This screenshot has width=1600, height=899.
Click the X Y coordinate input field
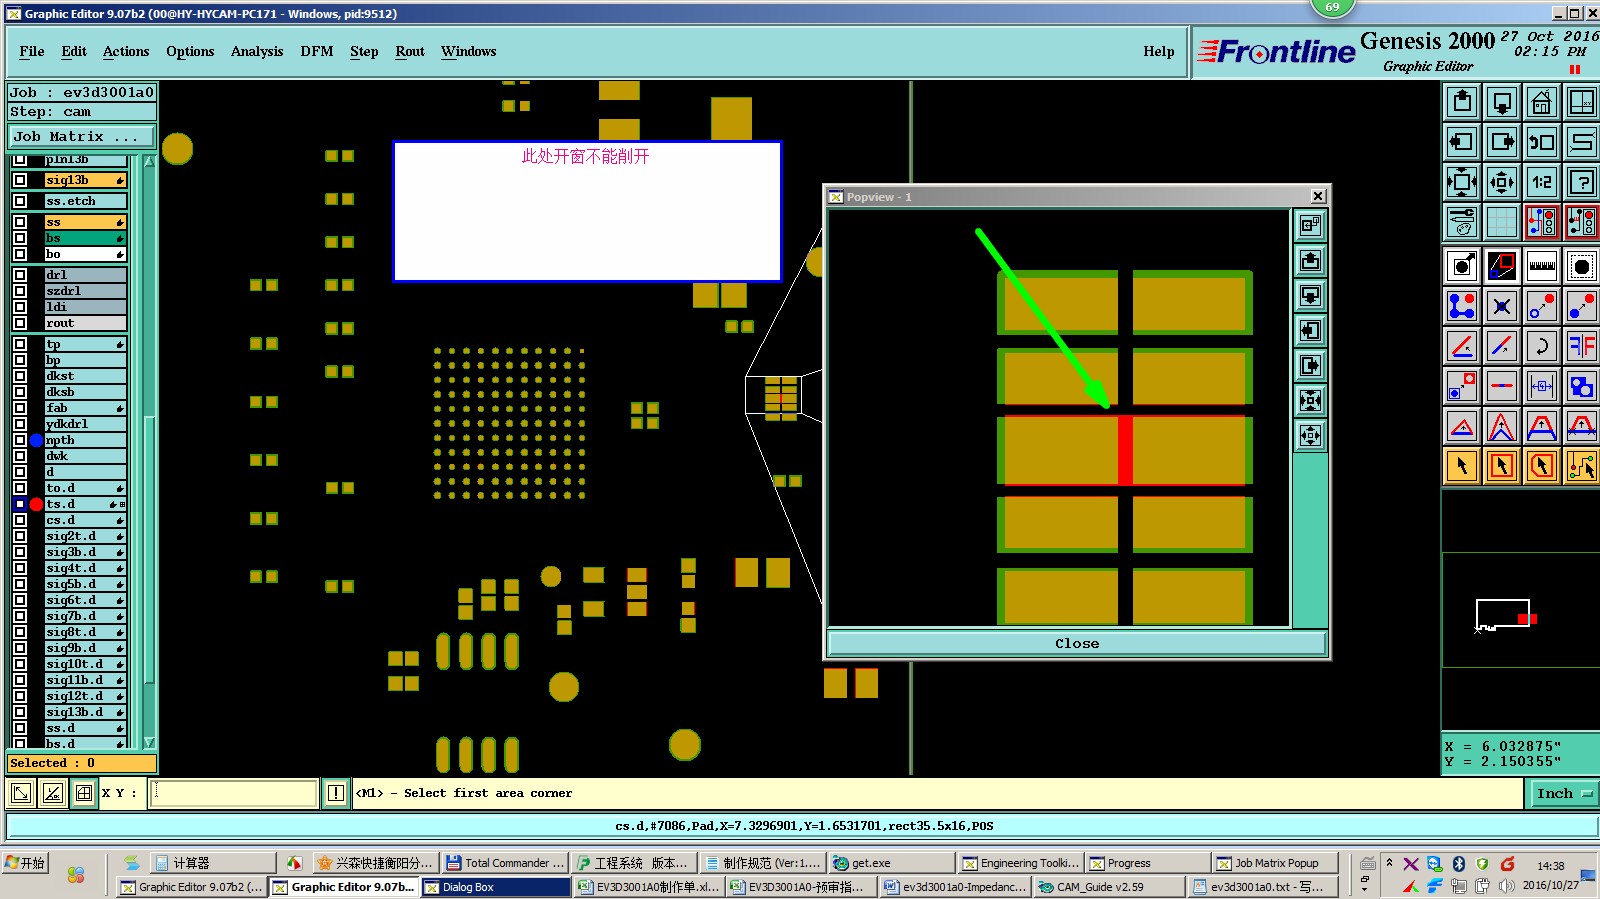[234, 793]
